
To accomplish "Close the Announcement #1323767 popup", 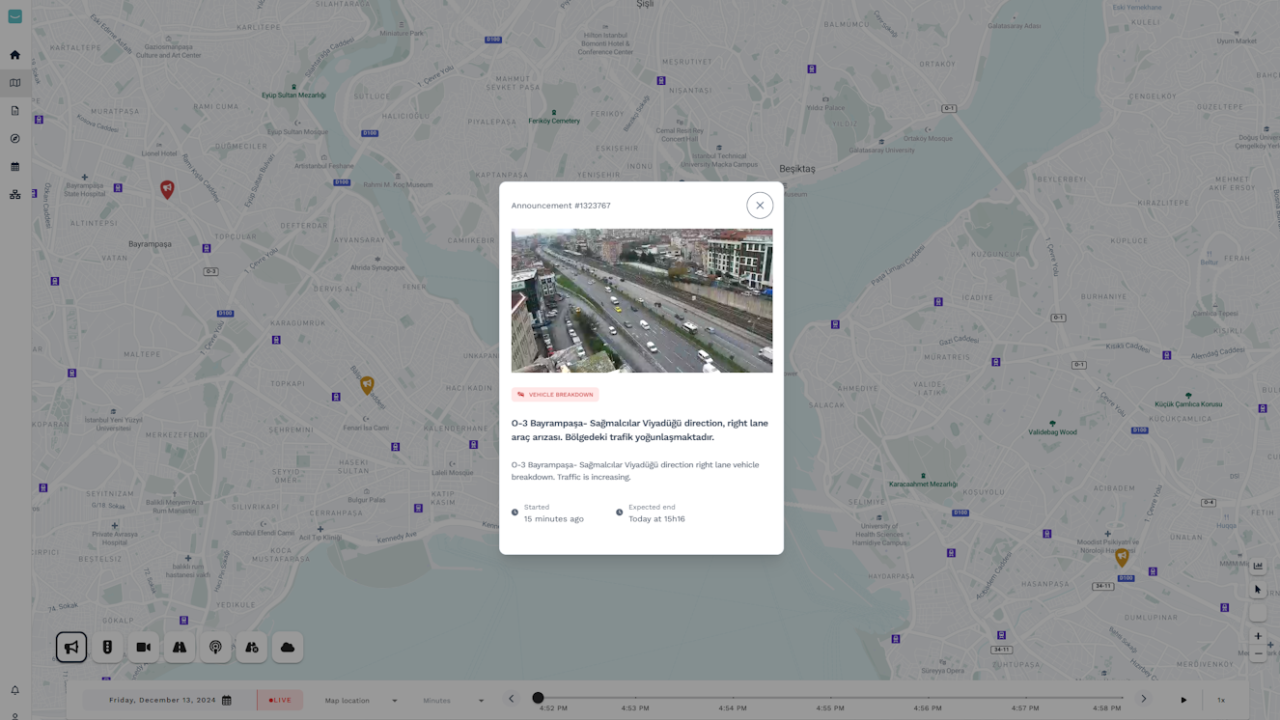I will click(x=759, y=205).
